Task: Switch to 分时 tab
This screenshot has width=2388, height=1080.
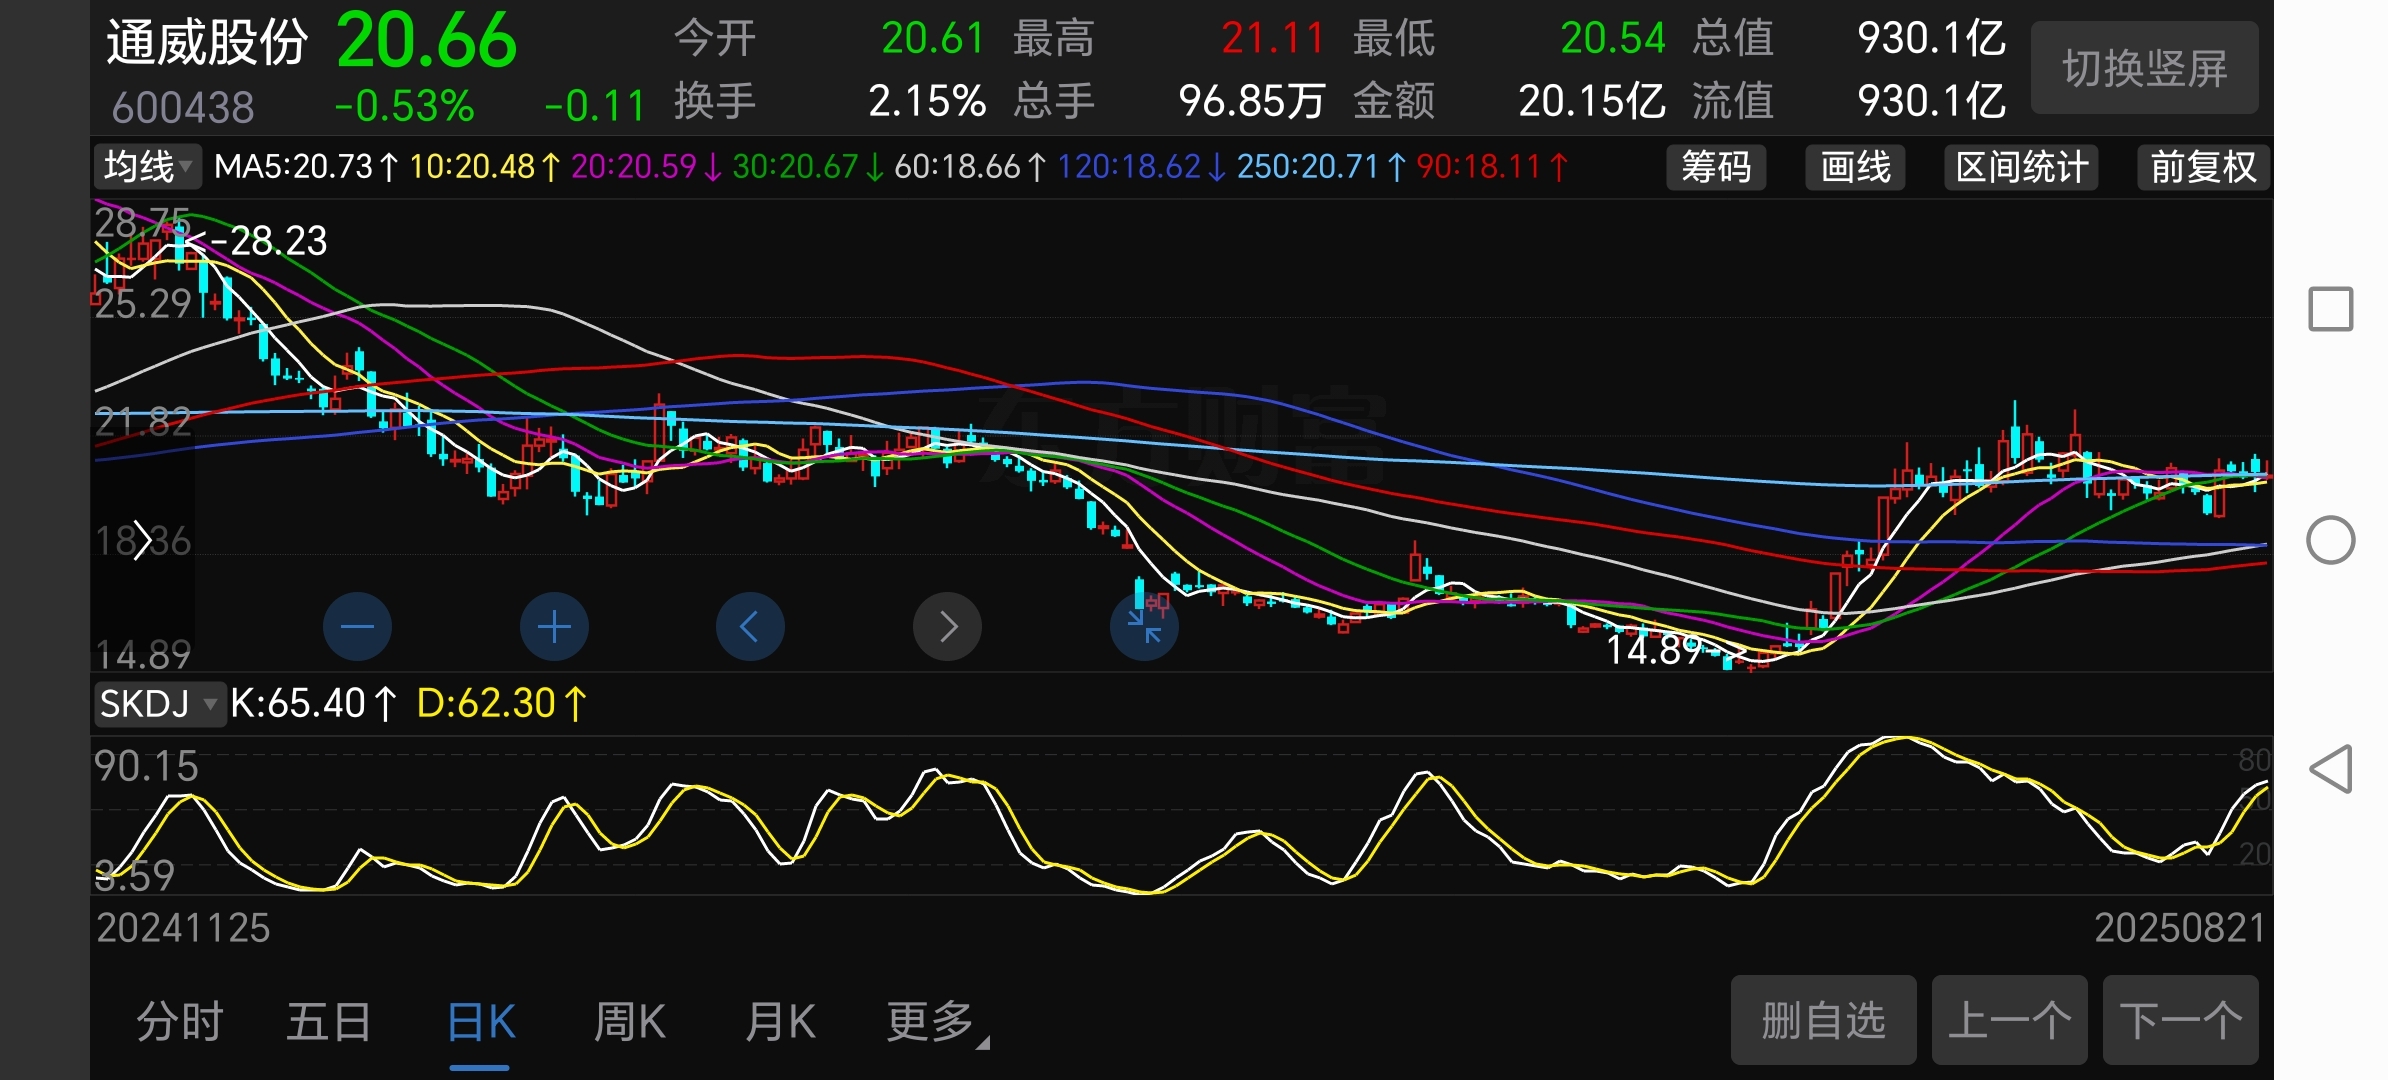Action: click(180, 1022)
